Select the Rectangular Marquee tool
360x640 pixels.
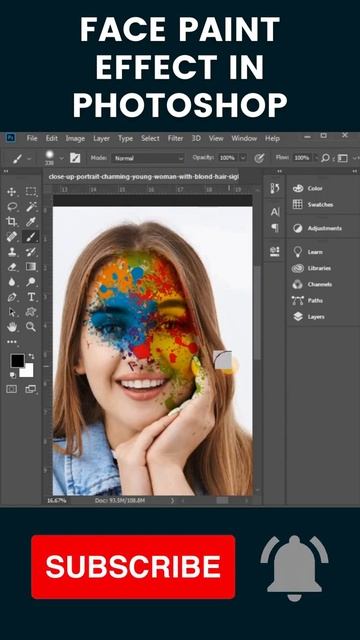pos(31,191)
